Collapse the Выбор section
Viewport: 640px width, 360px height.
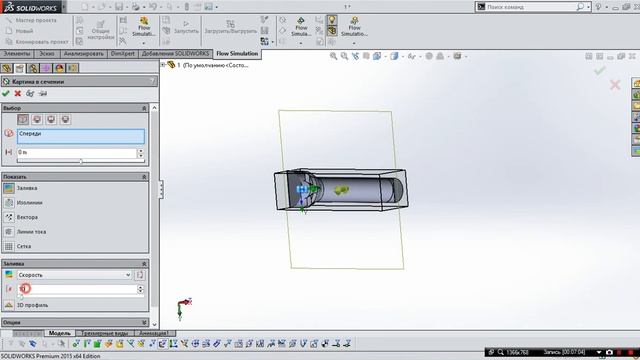(x=144, y=108)
